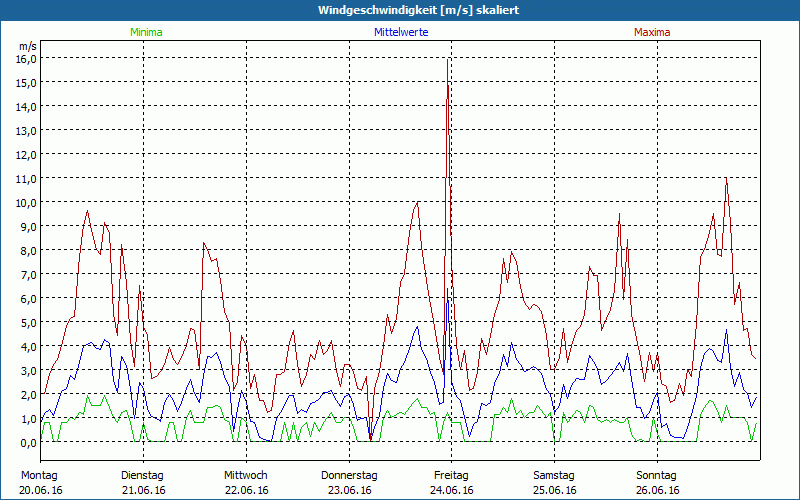This screenshot has width=800, height=500.
Task: Click the date 21.06.16
Action: click(x=143, y=490)
